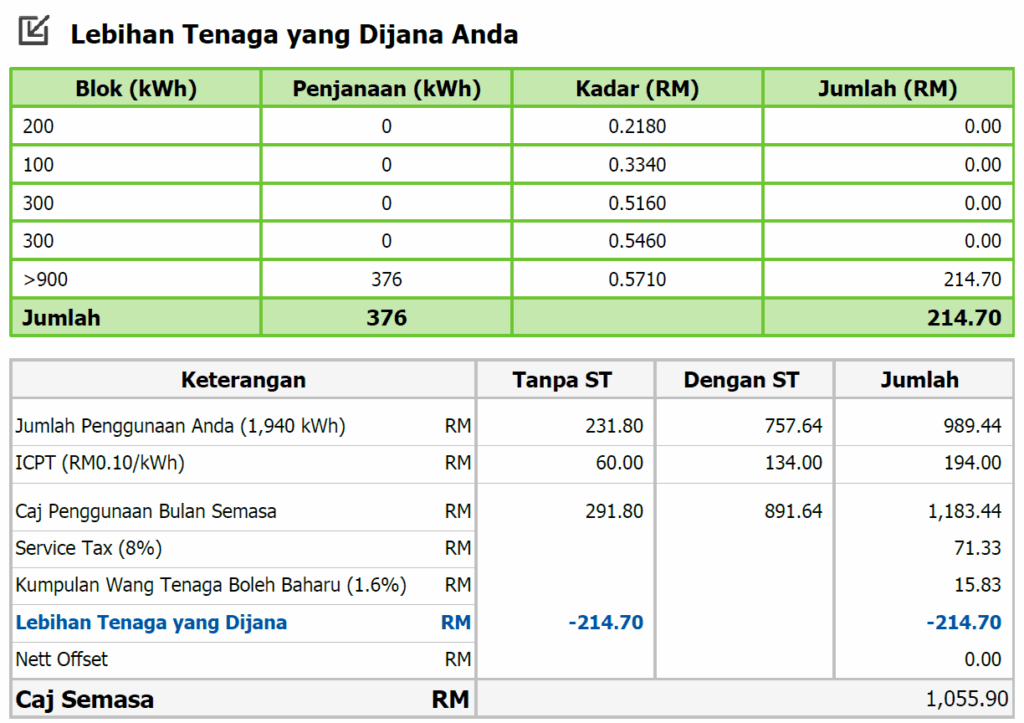Click the edit icon beside the section title
The width and height of the screenshot is (1024, 723).
pyautogui.click(x=34, y=32)
